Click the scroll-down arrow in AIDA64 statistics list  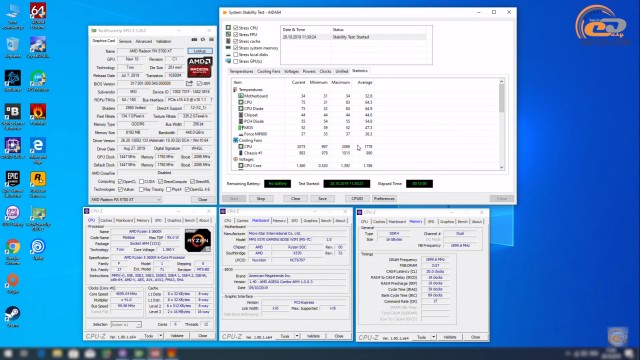(x=501, y=167)
